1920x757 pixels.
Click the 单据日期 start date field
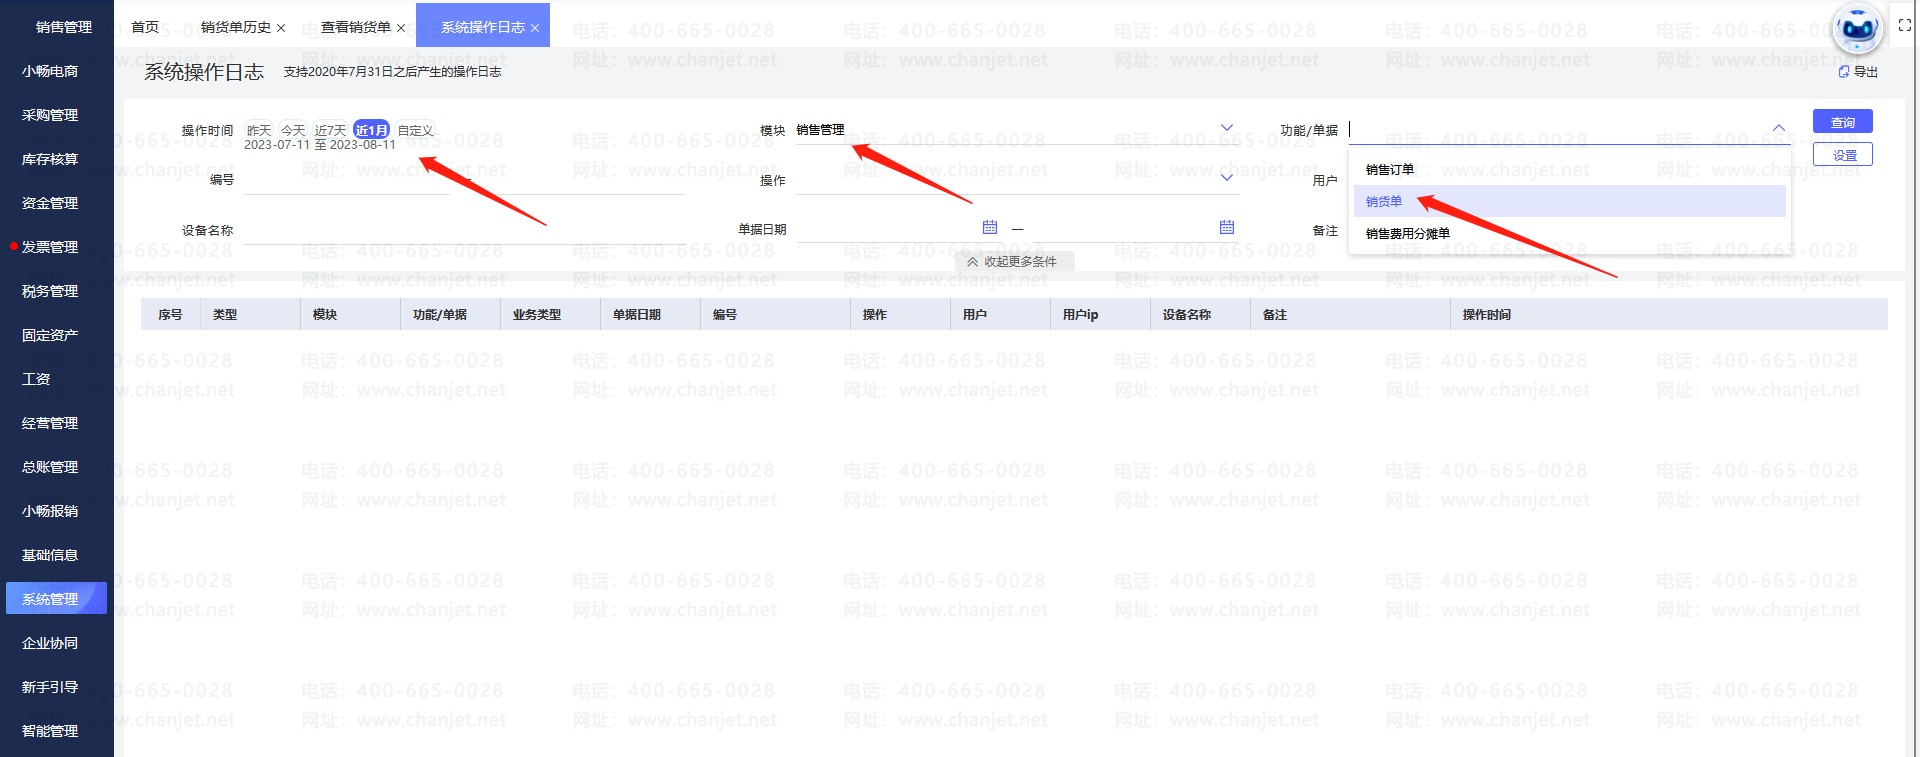(898, 228)
